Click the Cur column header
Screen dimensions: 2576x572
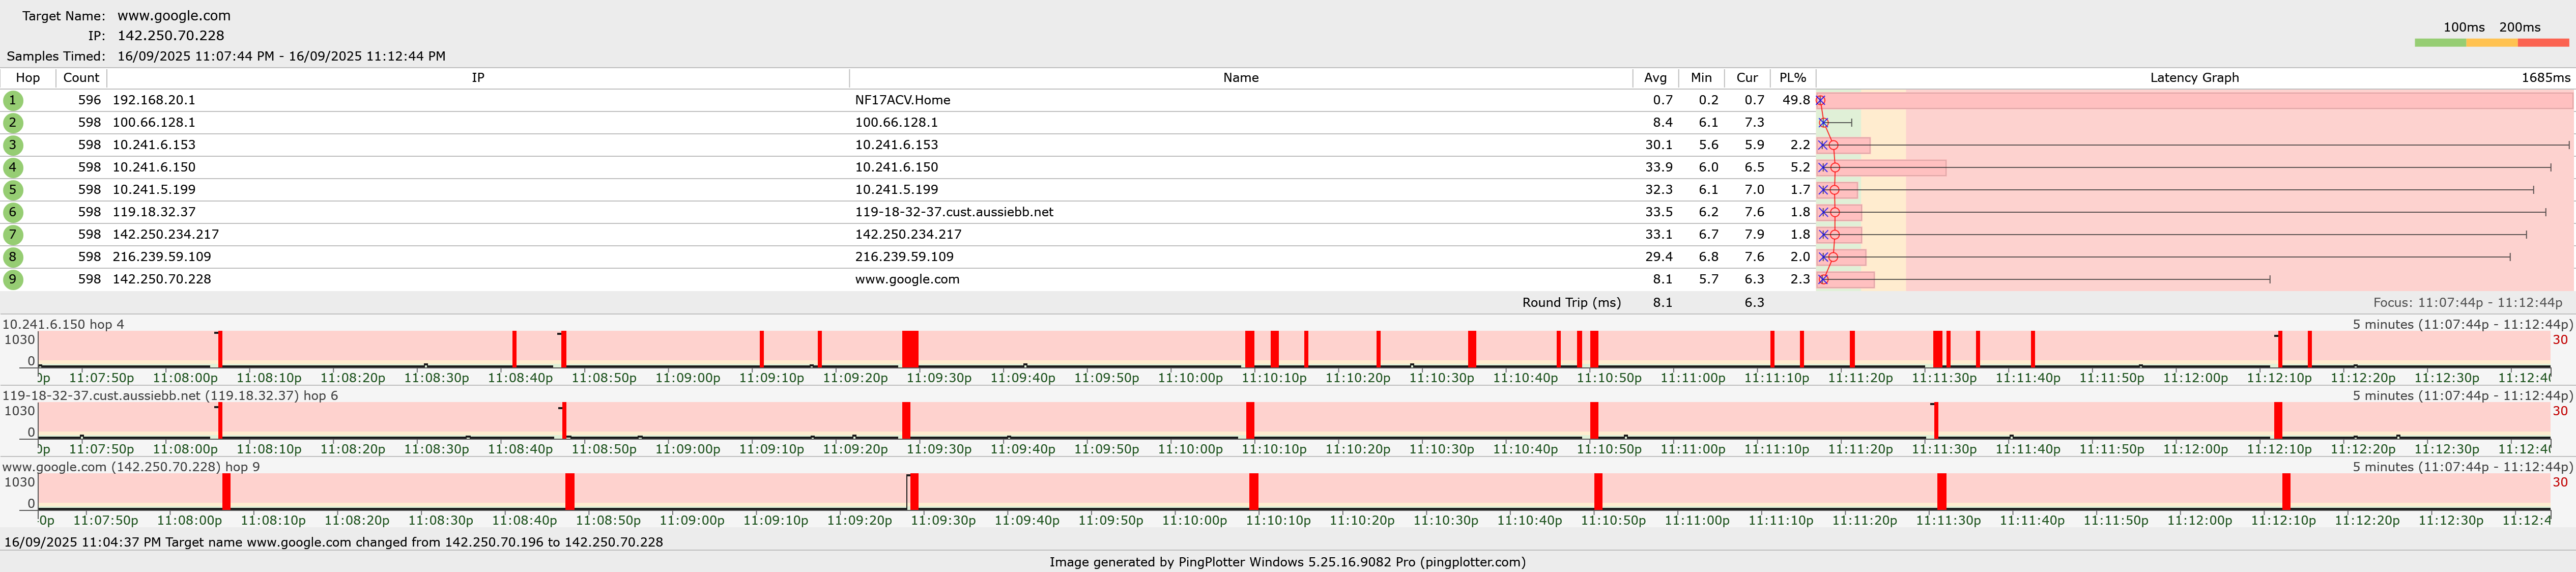1747,78
